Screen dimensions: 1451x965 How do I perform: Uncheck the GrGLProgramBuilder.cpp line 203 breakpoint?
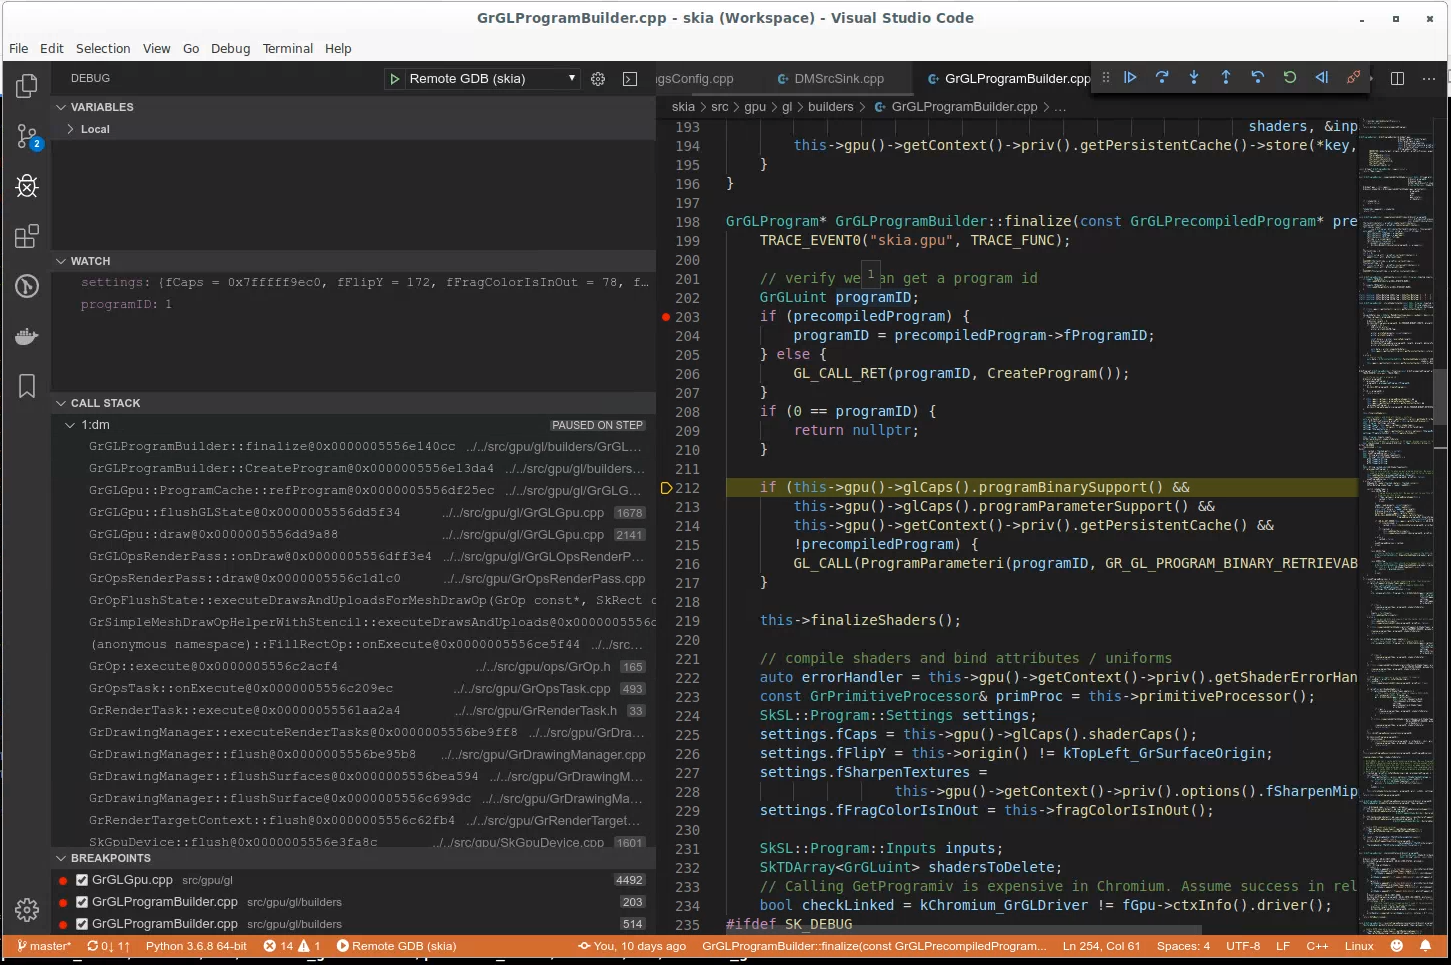point(82,903)
